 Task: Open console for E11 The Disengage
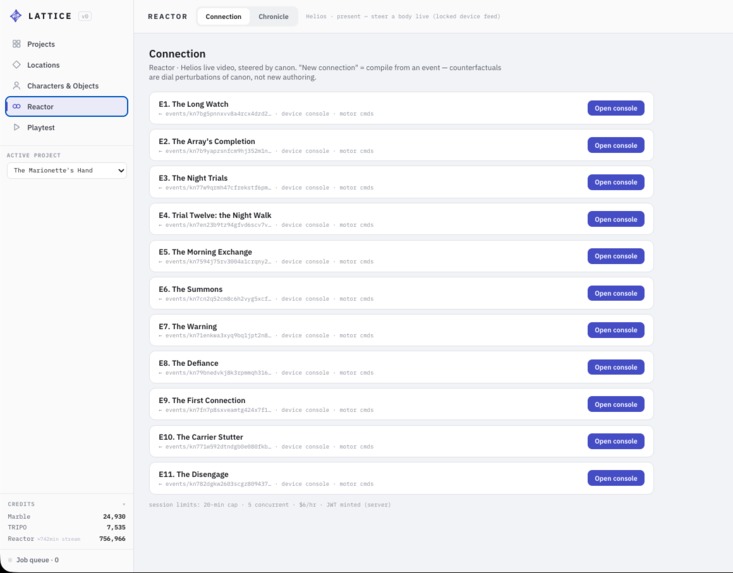(x=616, y=478)
